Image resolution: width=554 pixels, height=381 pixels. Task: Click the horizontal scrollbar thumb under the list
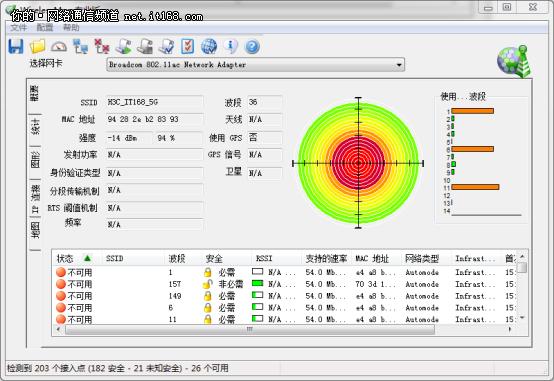click(x=250, y=329)
